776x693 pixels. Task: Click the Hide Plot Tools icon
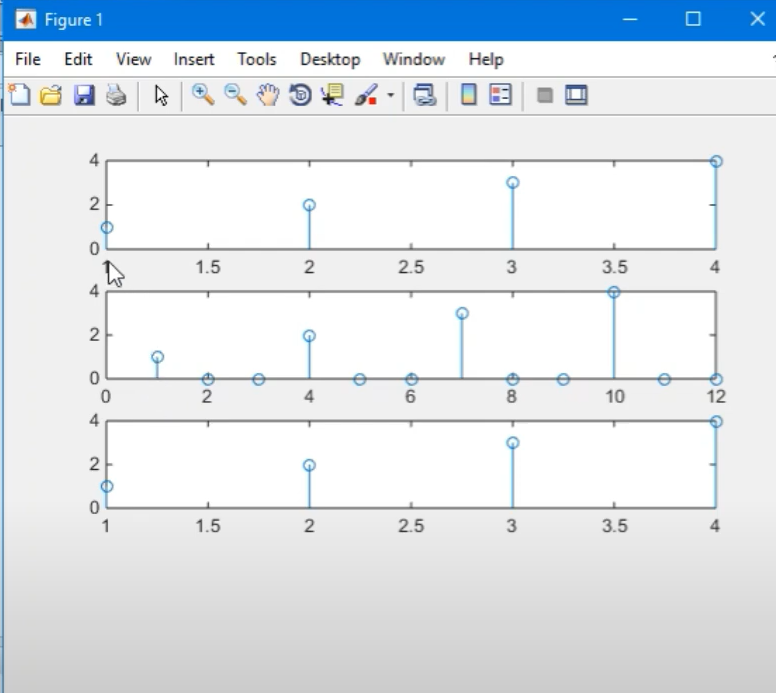point(545,95)
